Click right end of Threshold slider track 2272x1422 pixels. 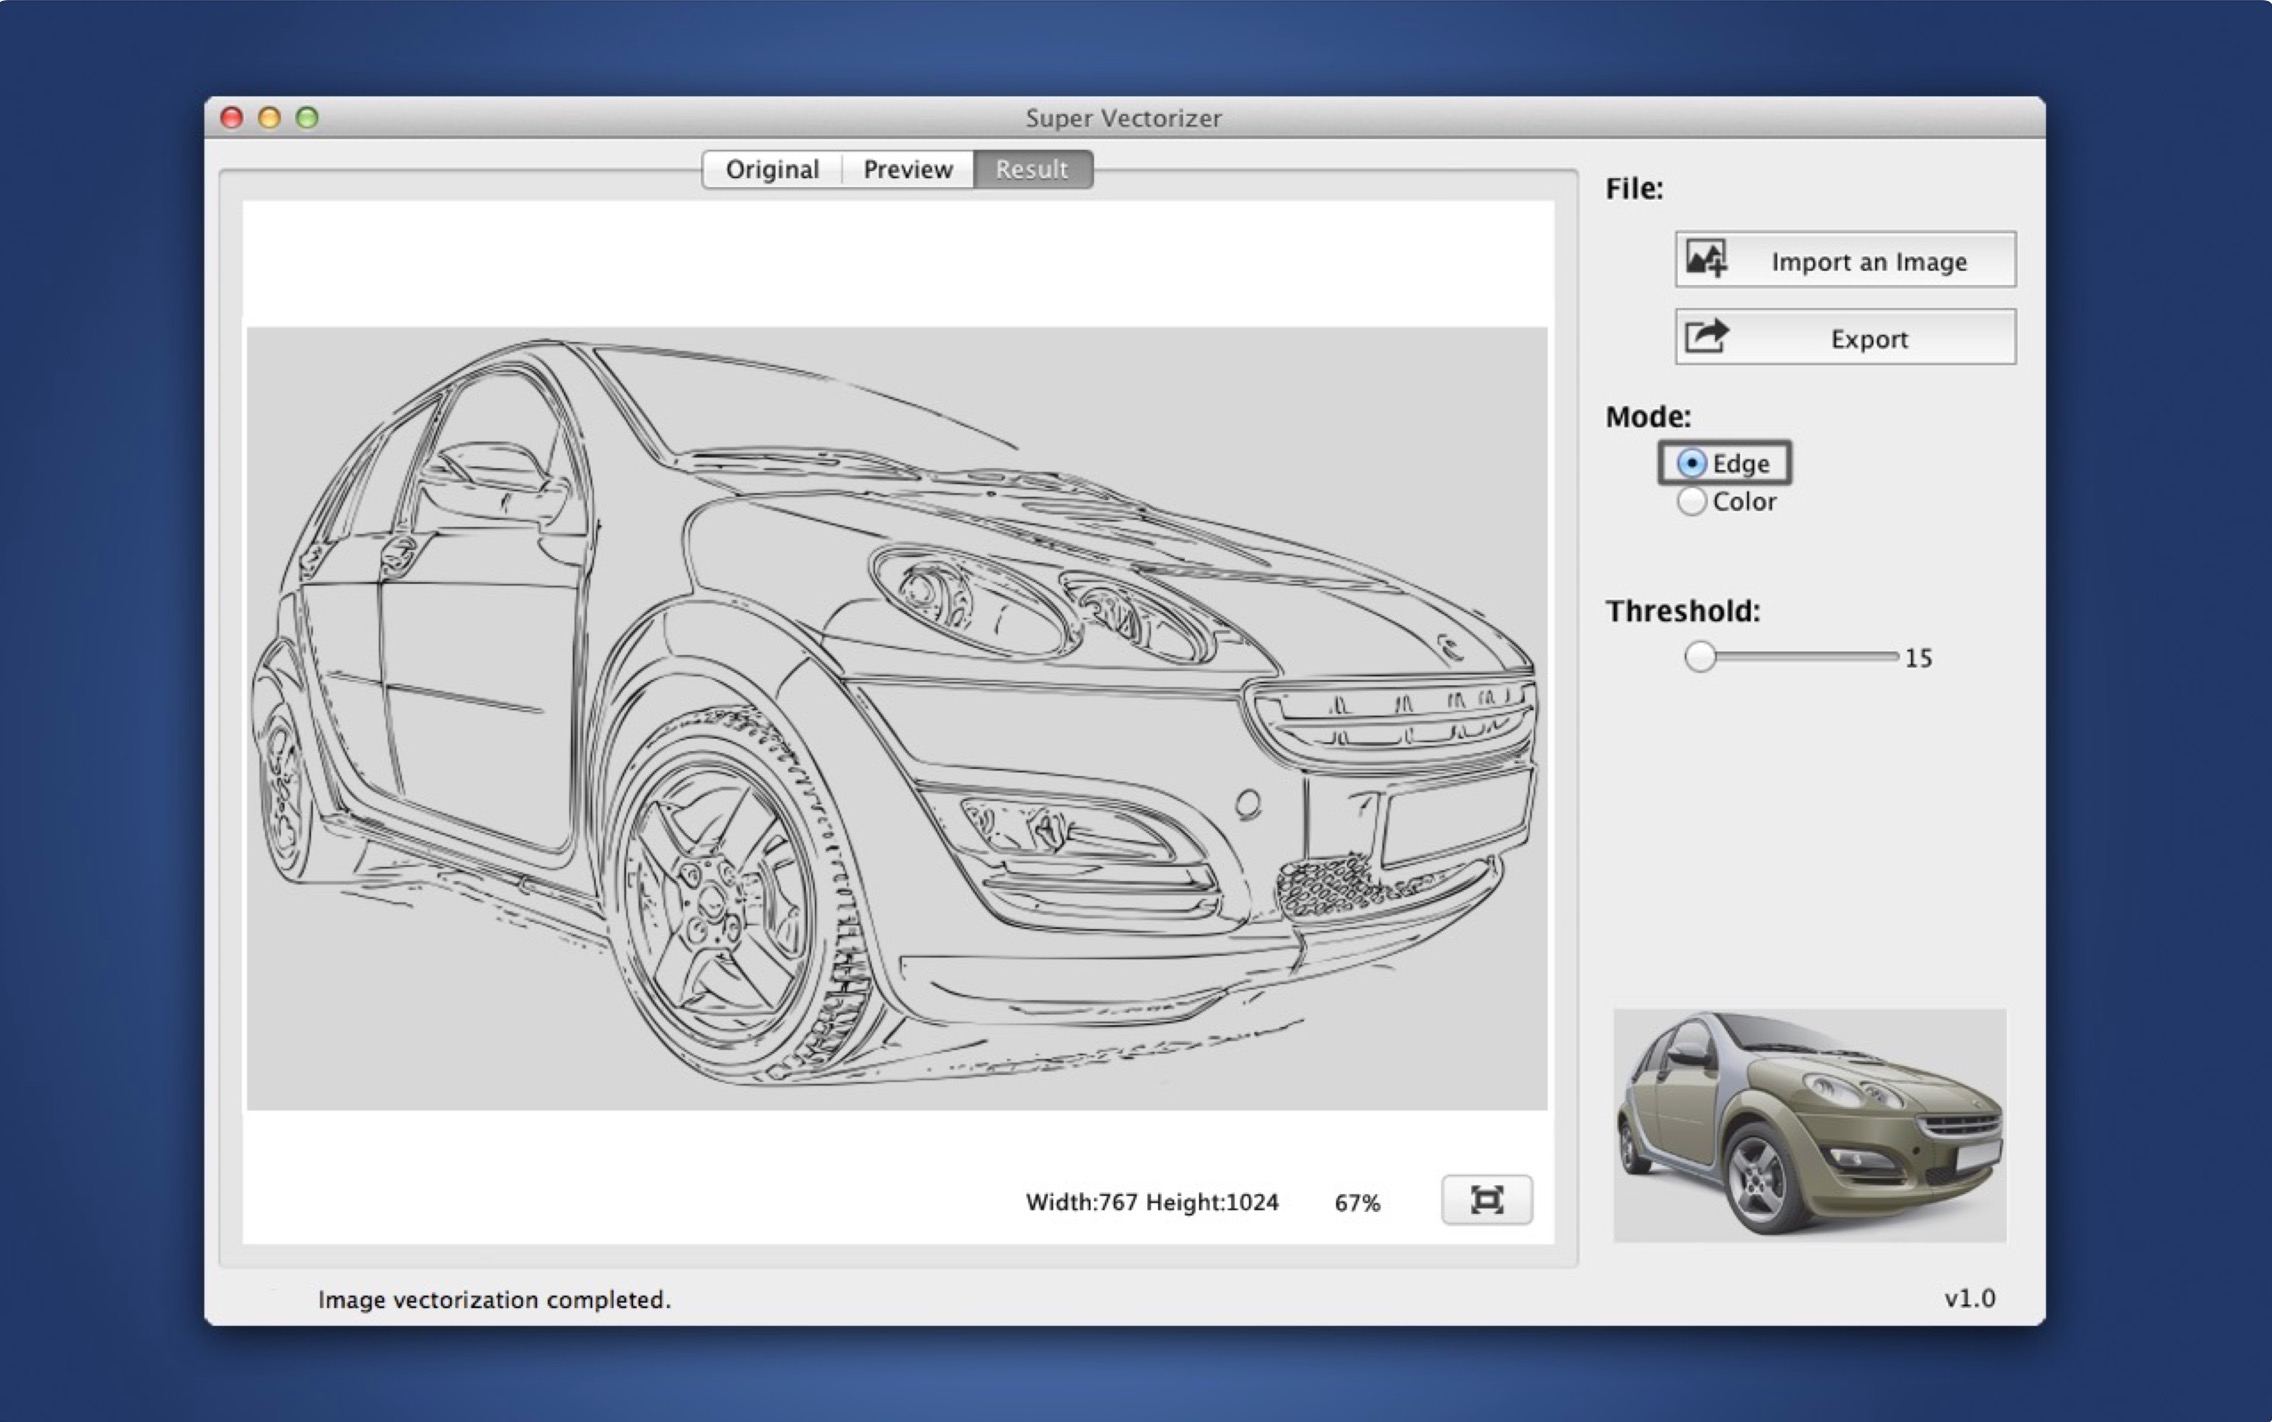pyautogui.click(x=1892, y=657)
